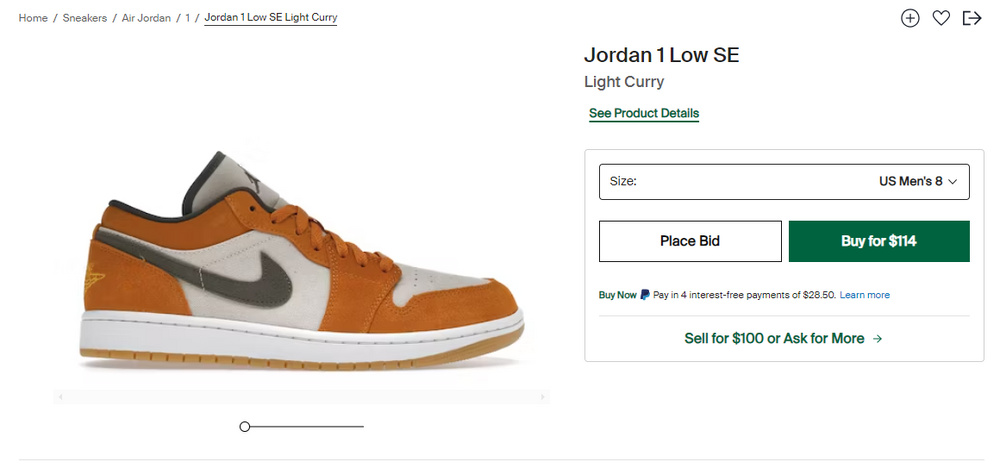Click the Jordan 1 Low SE Light Curry breadcrumb
The height and width of the screenshot is (462, 1000).
pos(270,18)
